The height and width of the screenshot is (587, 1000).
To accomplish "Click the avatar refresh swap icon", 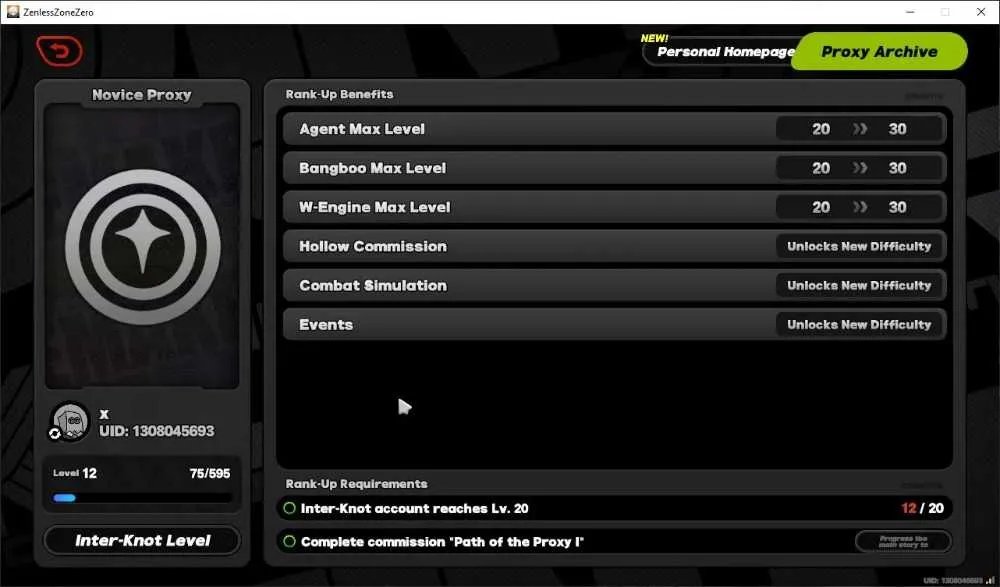I will (x=55, y=434).
